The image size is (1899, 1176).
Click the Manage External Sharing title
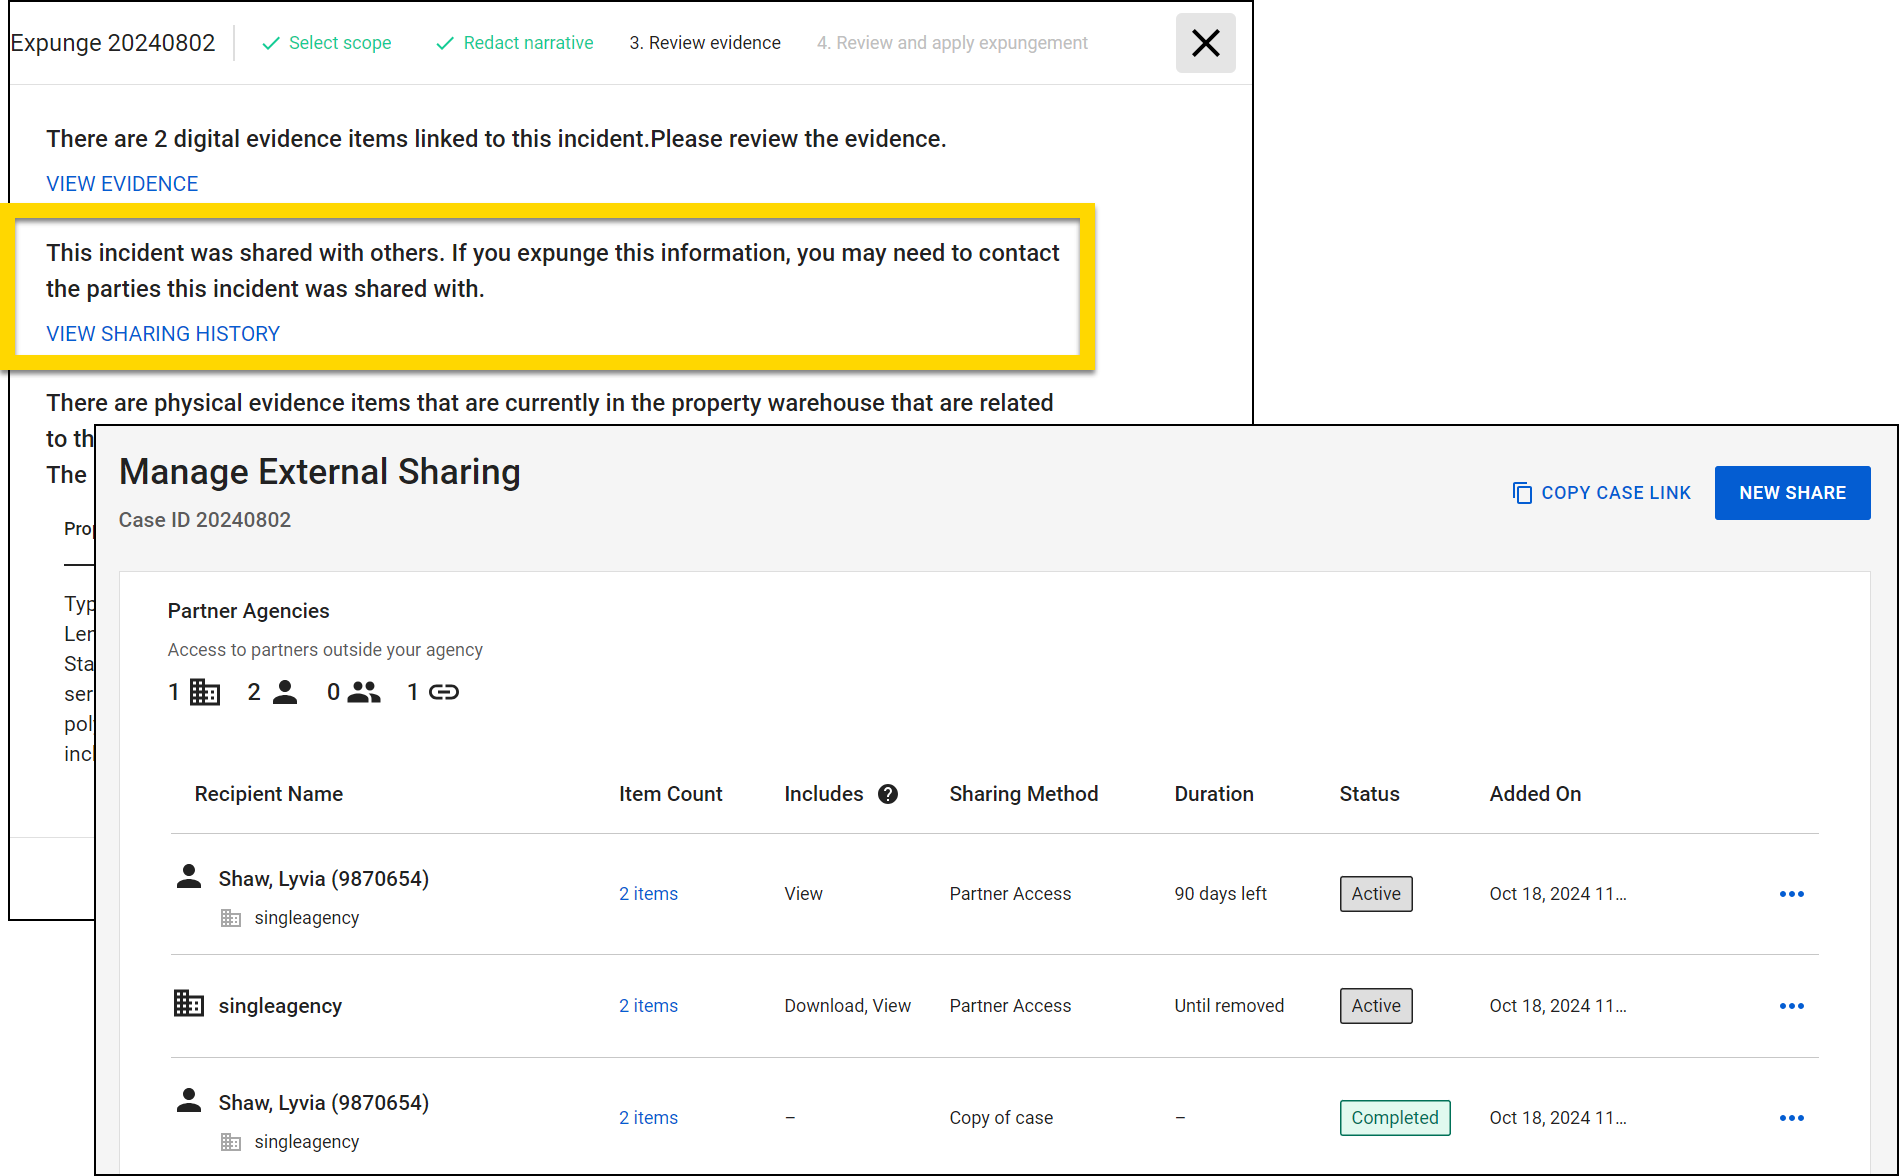pyautogui.click(x=320, y=472)
